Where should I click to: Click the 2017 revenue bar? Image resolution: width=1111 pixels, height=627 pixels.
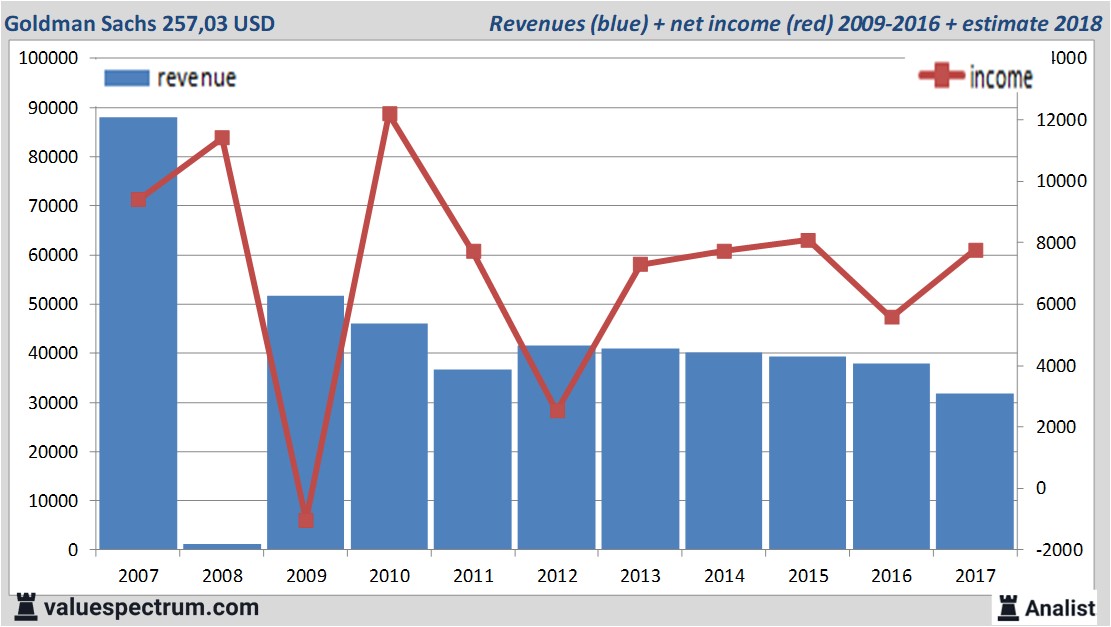click(x=975, y=471)
